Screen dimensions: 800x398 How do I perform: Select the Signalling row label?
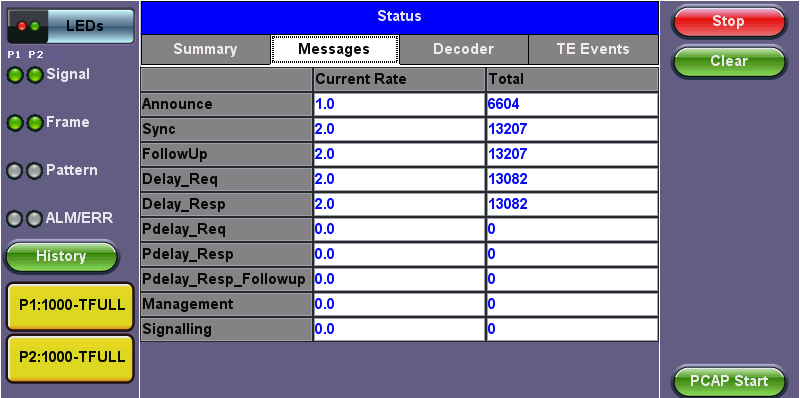[227, 330]
